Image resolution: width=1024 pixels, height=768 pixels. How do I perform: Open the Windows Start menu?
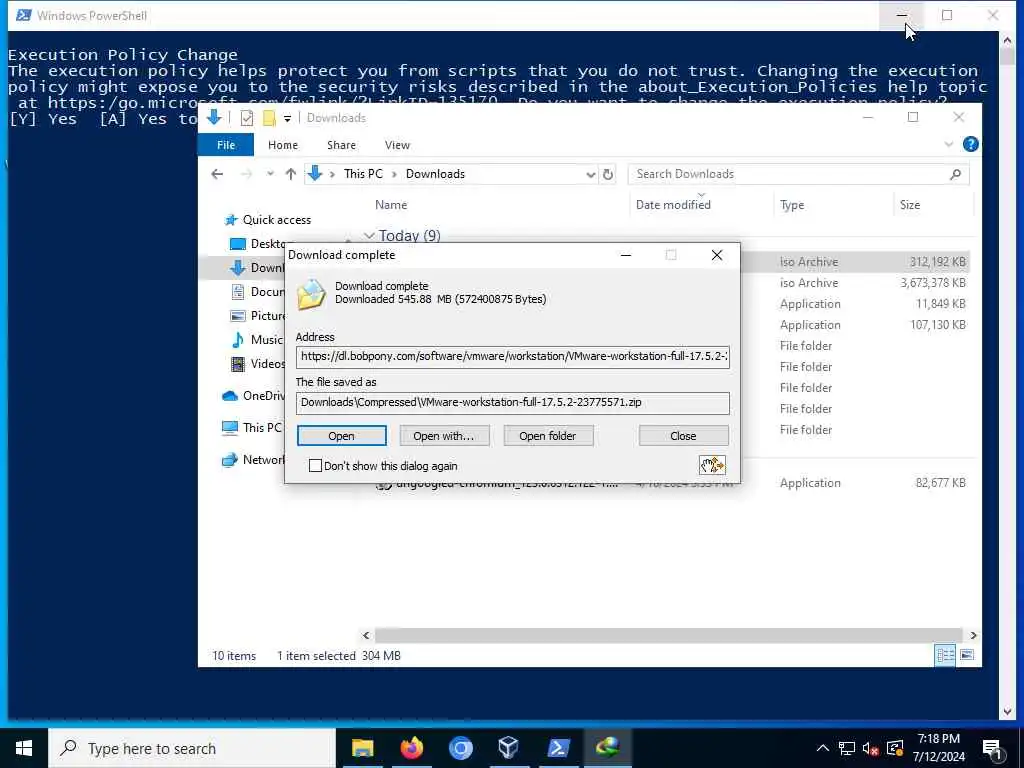click(x=24, y=748)
